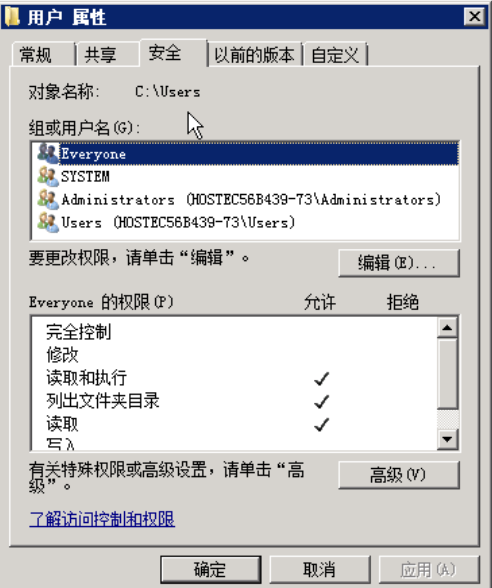This screenshot has width=492, height=588.
Task: Click the 编辑(E)... button
Action: 399,263
